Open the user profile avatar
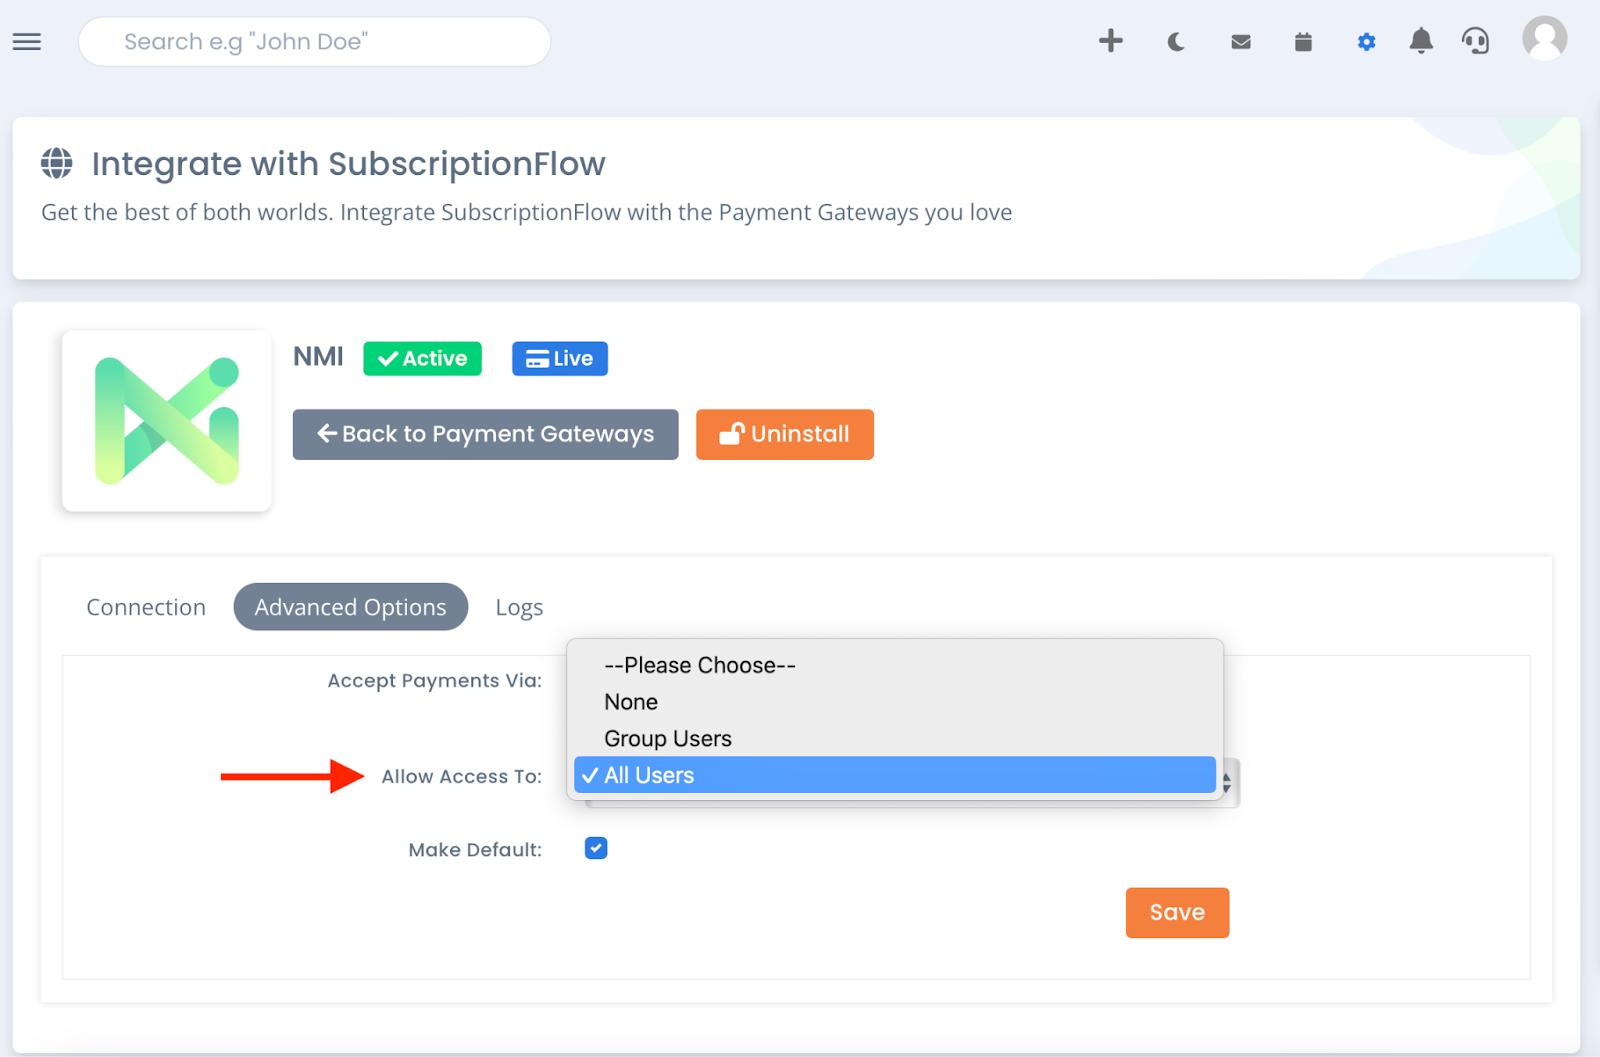1600x1057 pixels. point(1544,38)
